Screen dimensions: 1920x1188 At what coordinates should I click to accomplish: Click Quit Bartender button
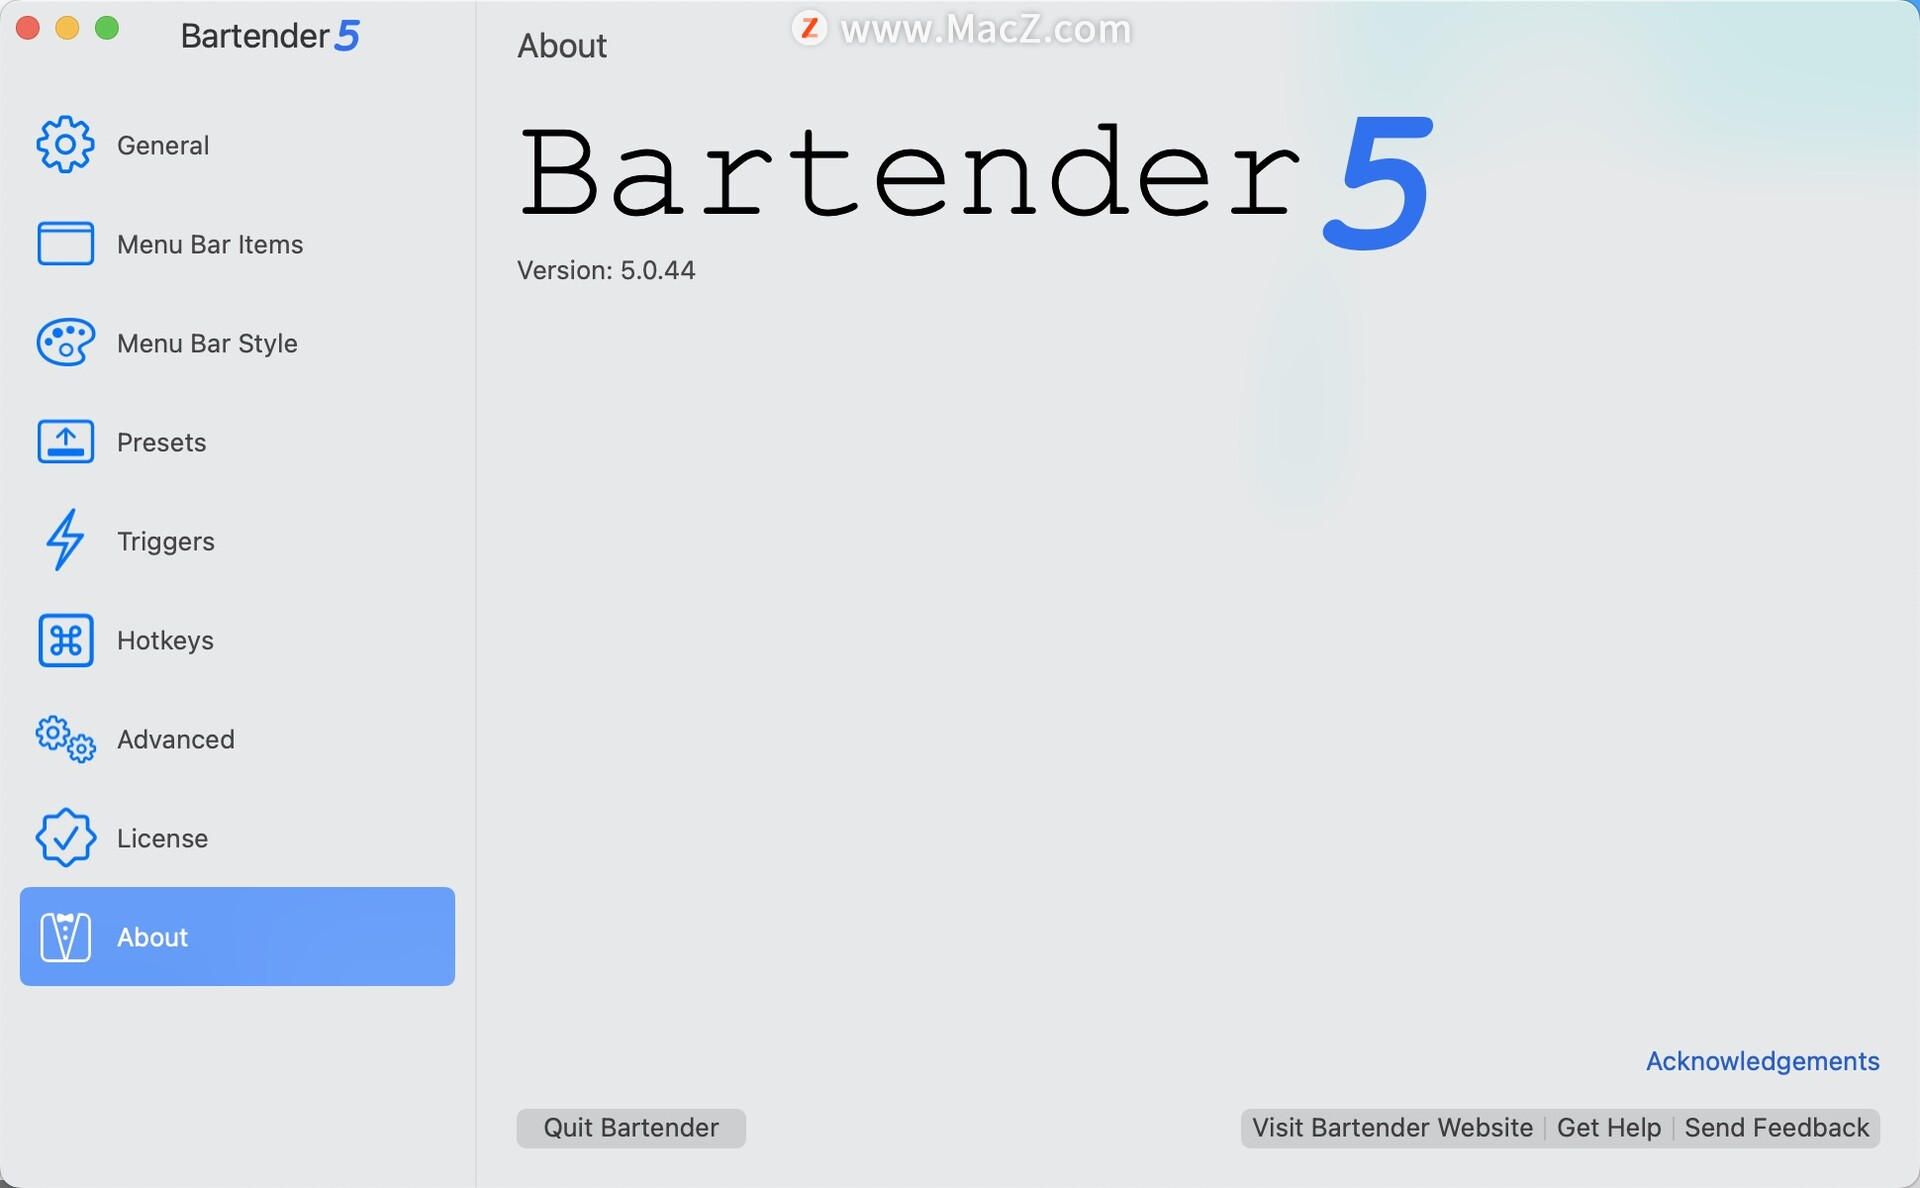pos(632,1128)
